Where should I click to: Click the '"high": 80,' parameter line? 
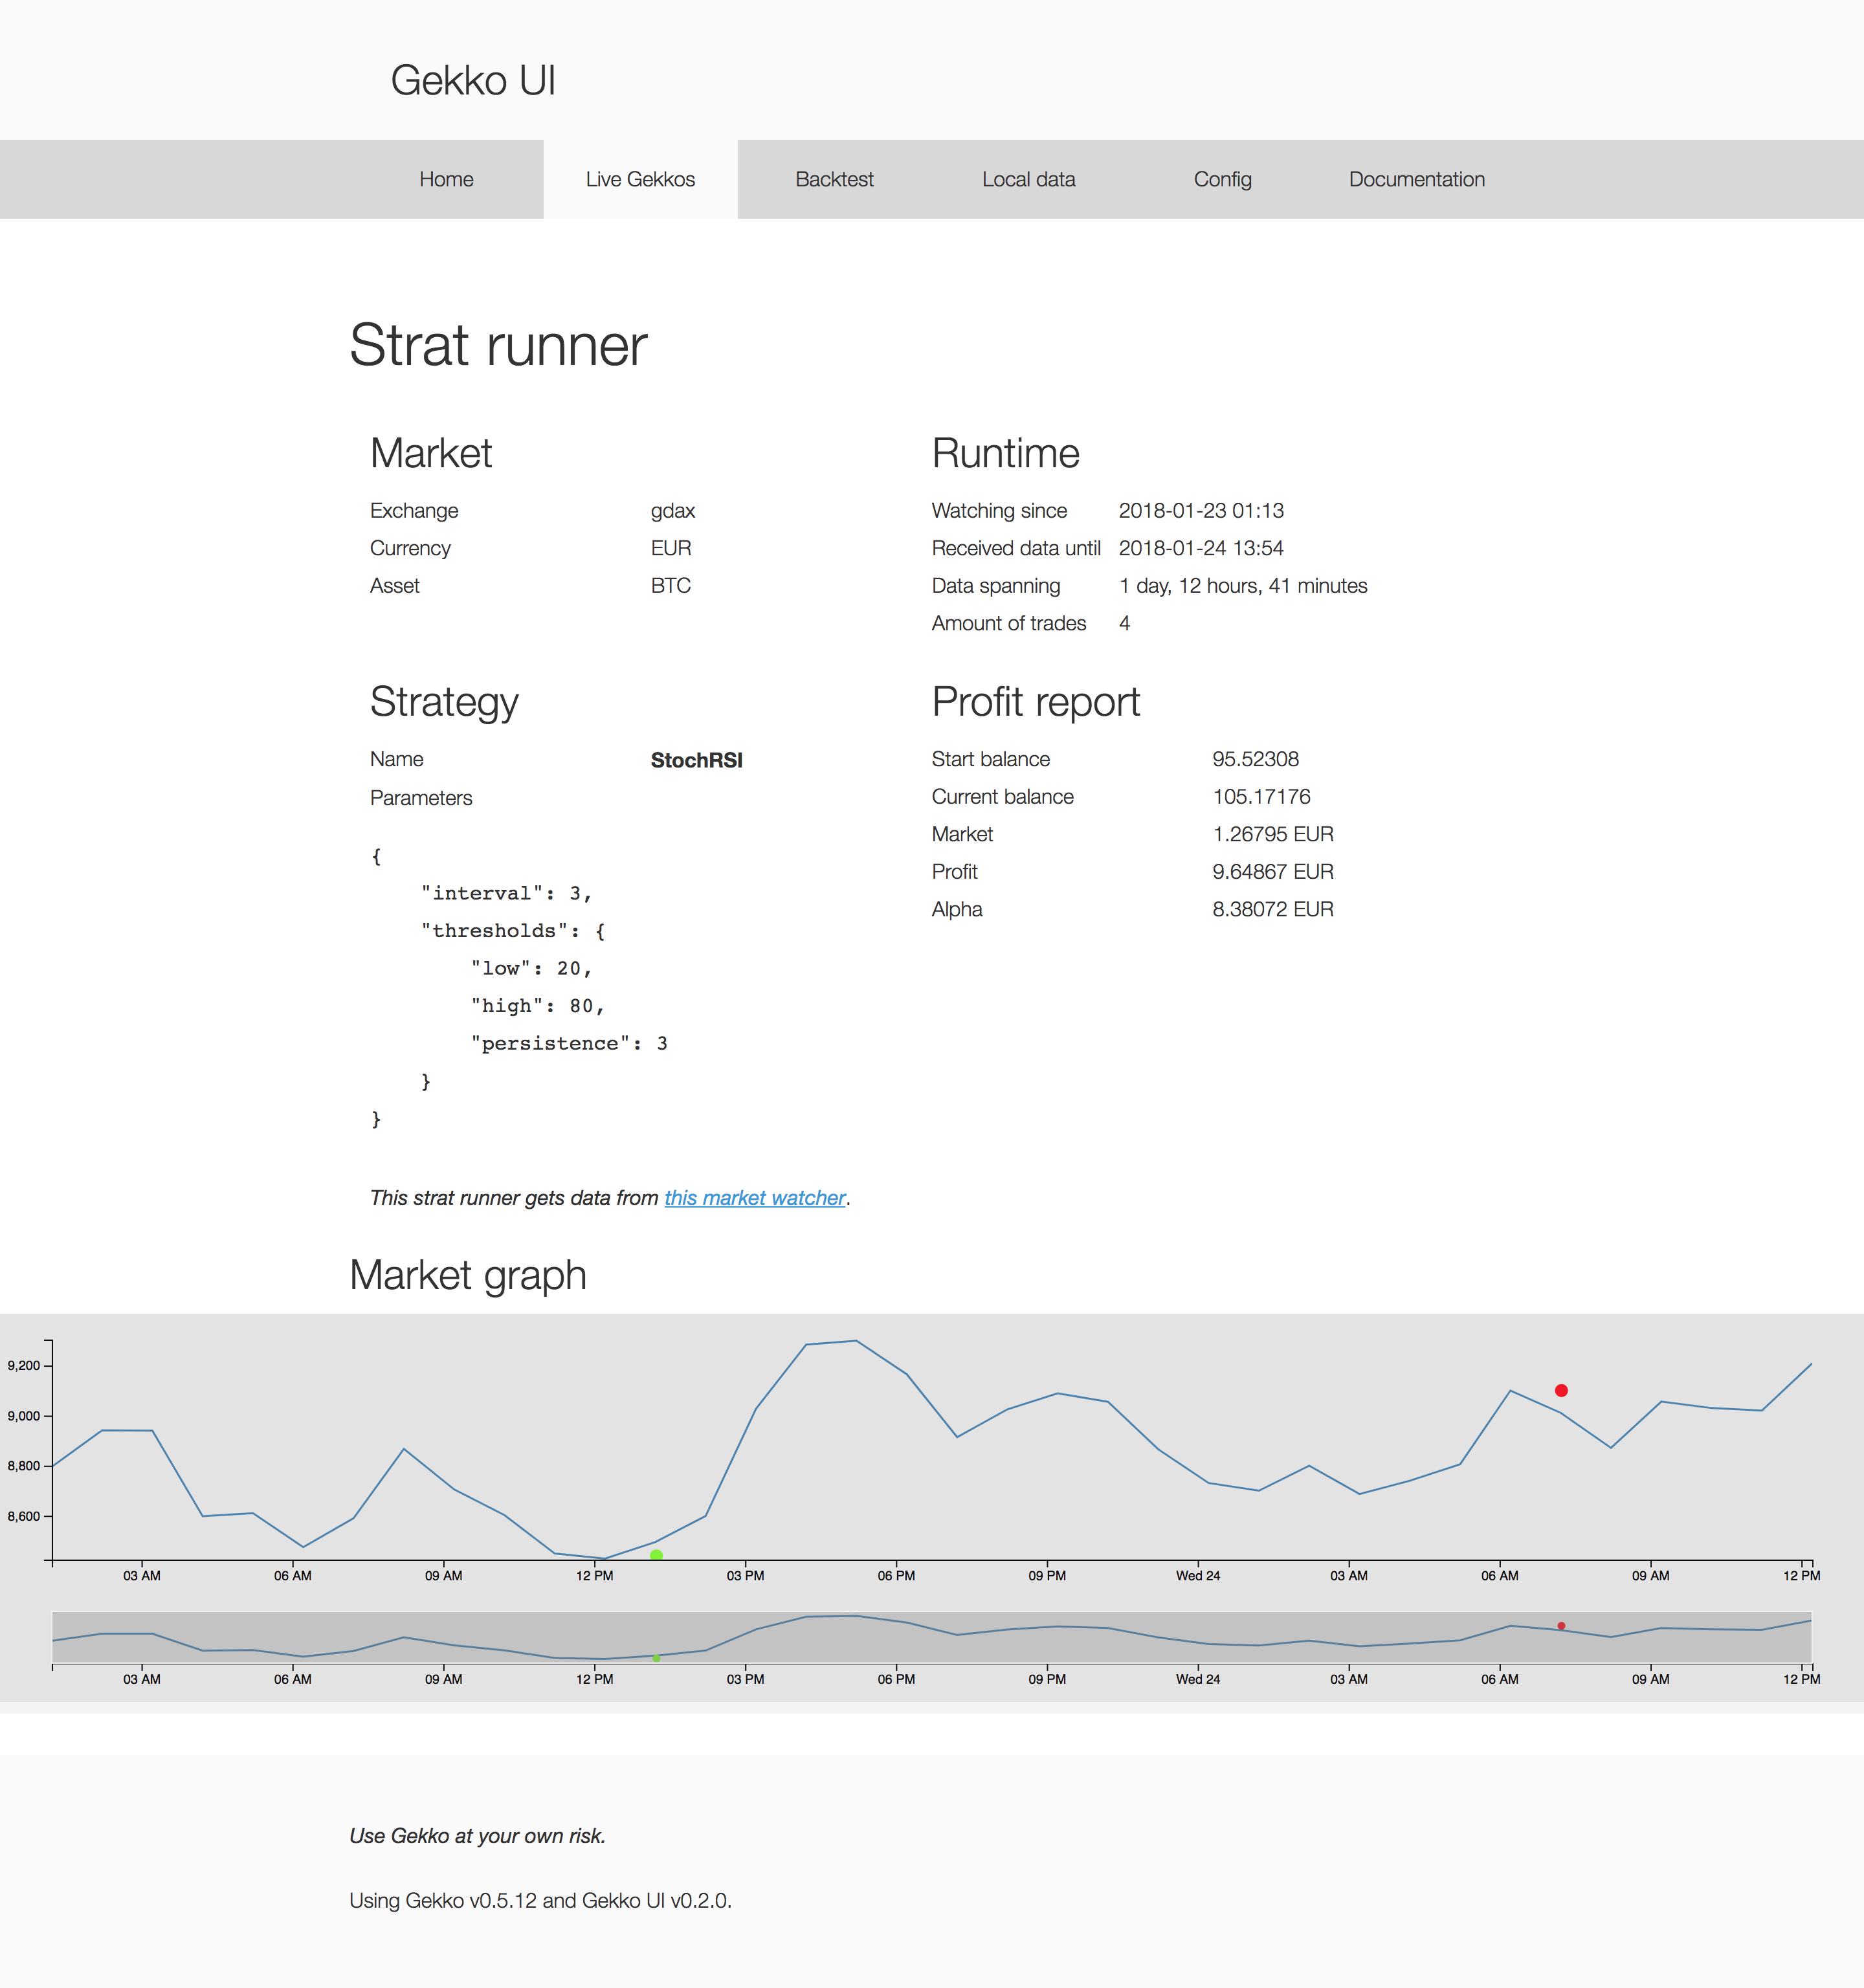coord(537,1006)
